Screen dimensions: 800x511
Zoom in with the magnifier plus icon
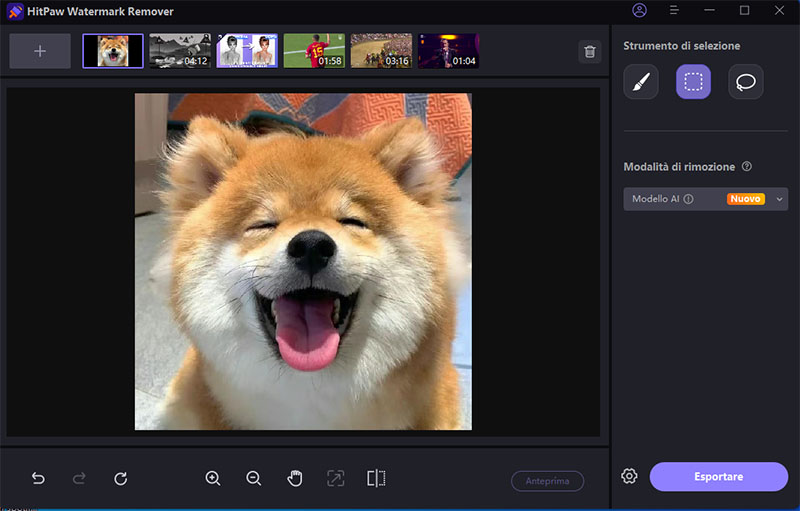pos(213,479)
